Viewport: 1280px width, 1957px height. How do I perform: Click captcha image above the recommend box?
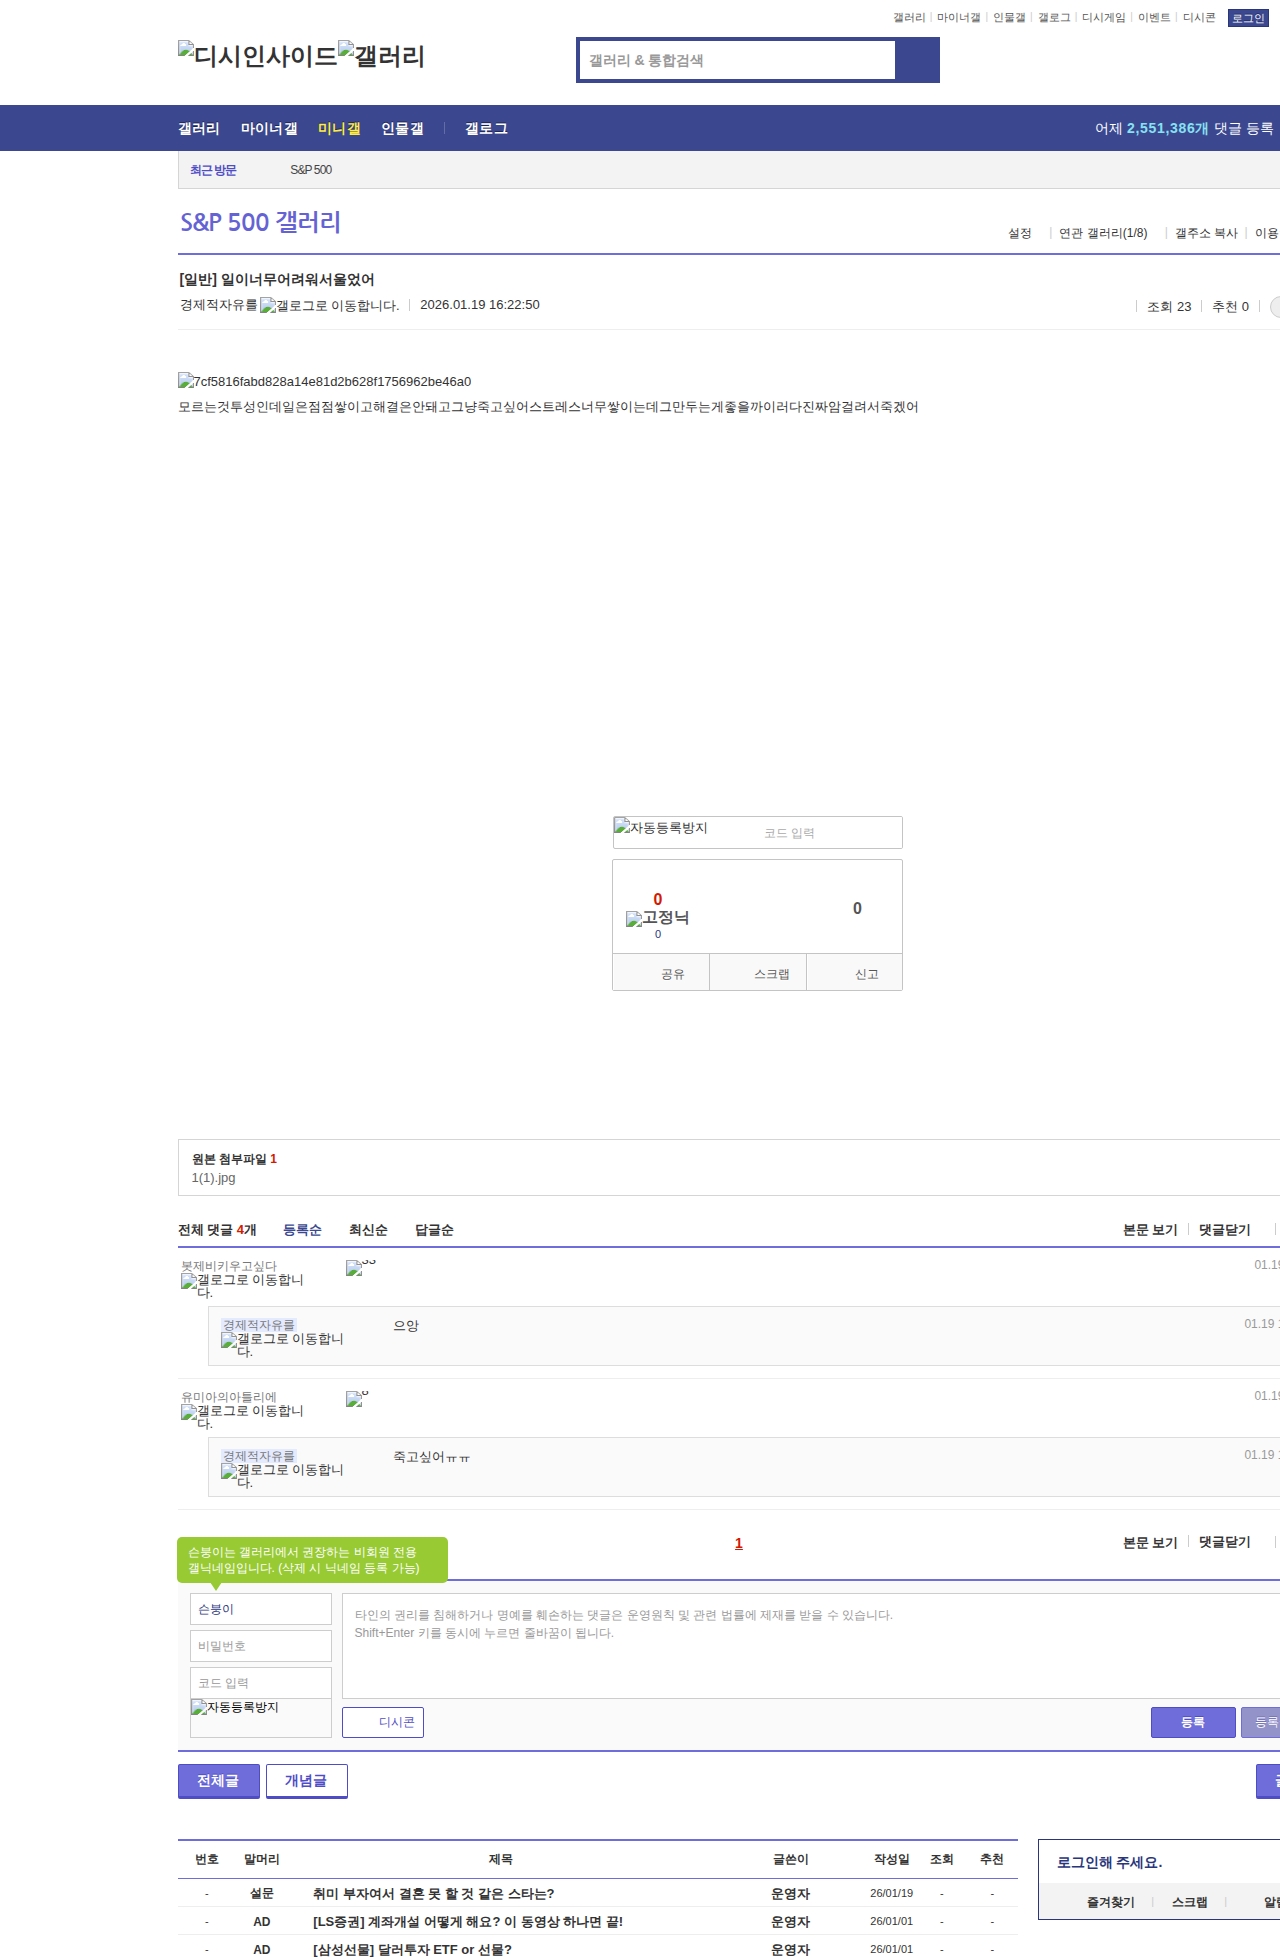click(660, 828)
